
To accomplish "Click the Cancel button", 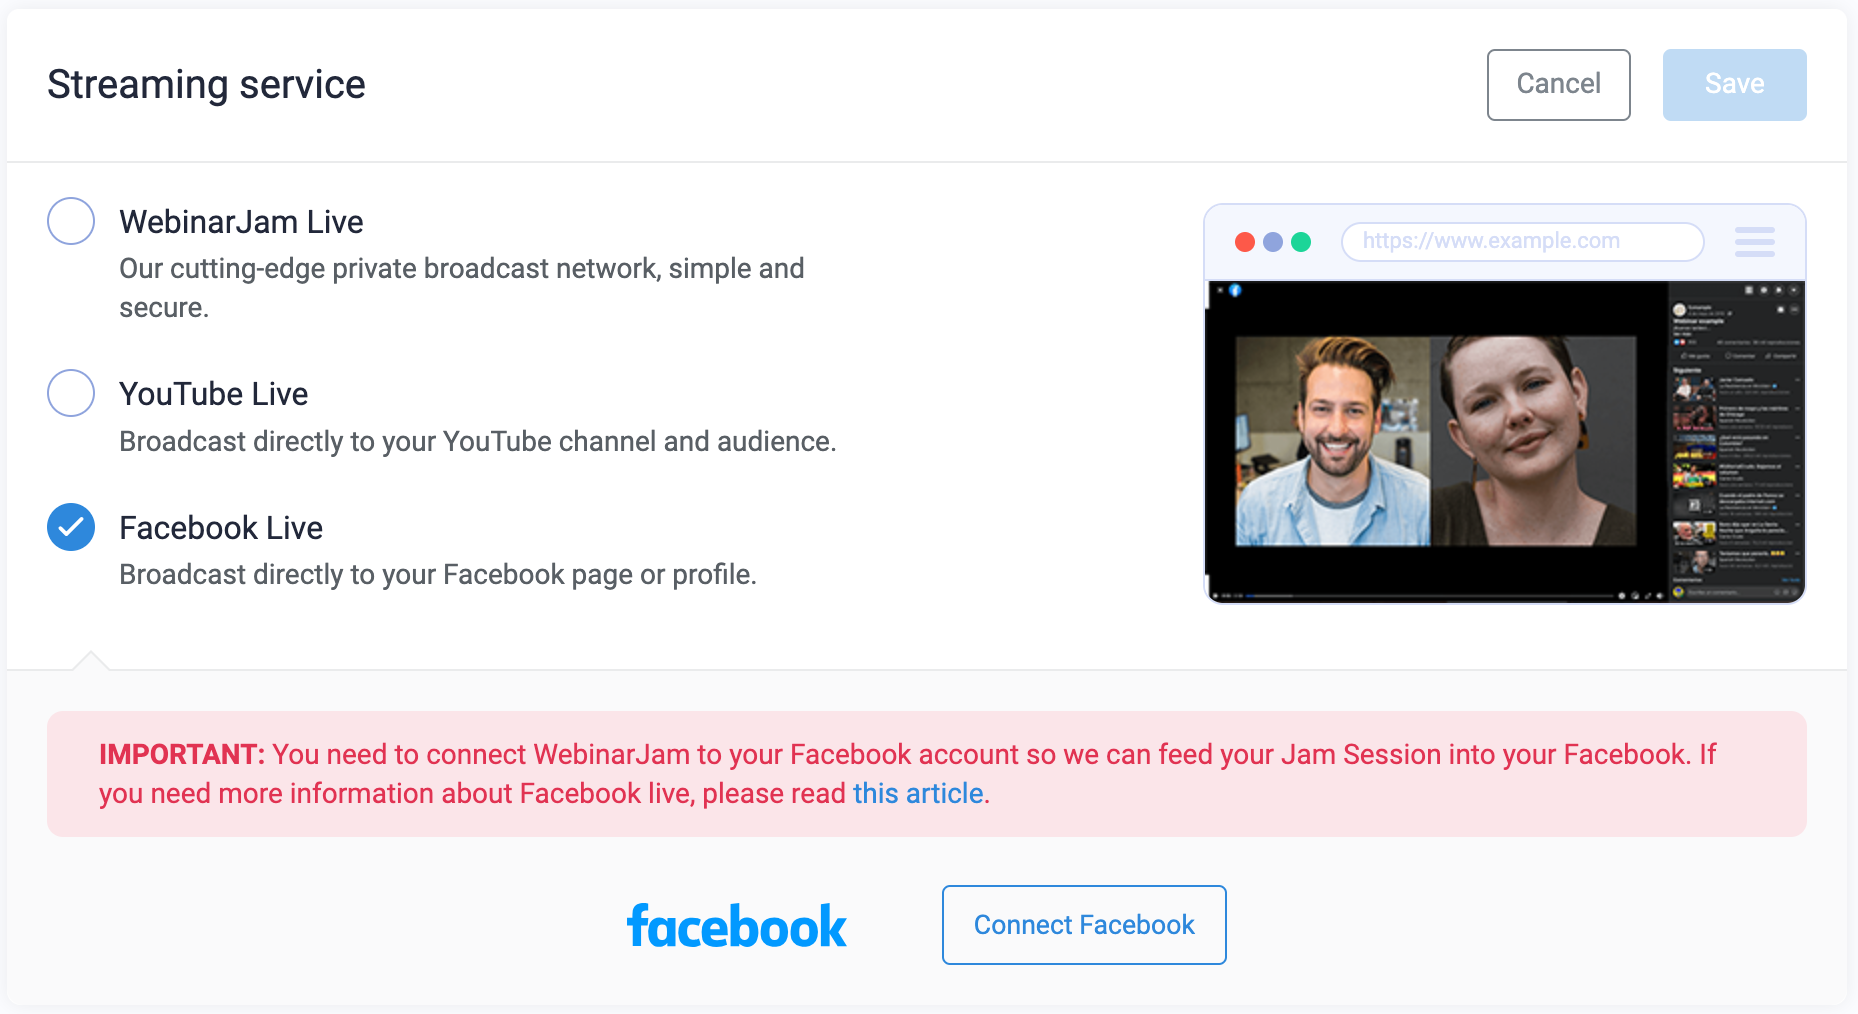I will pos(1558,84).
